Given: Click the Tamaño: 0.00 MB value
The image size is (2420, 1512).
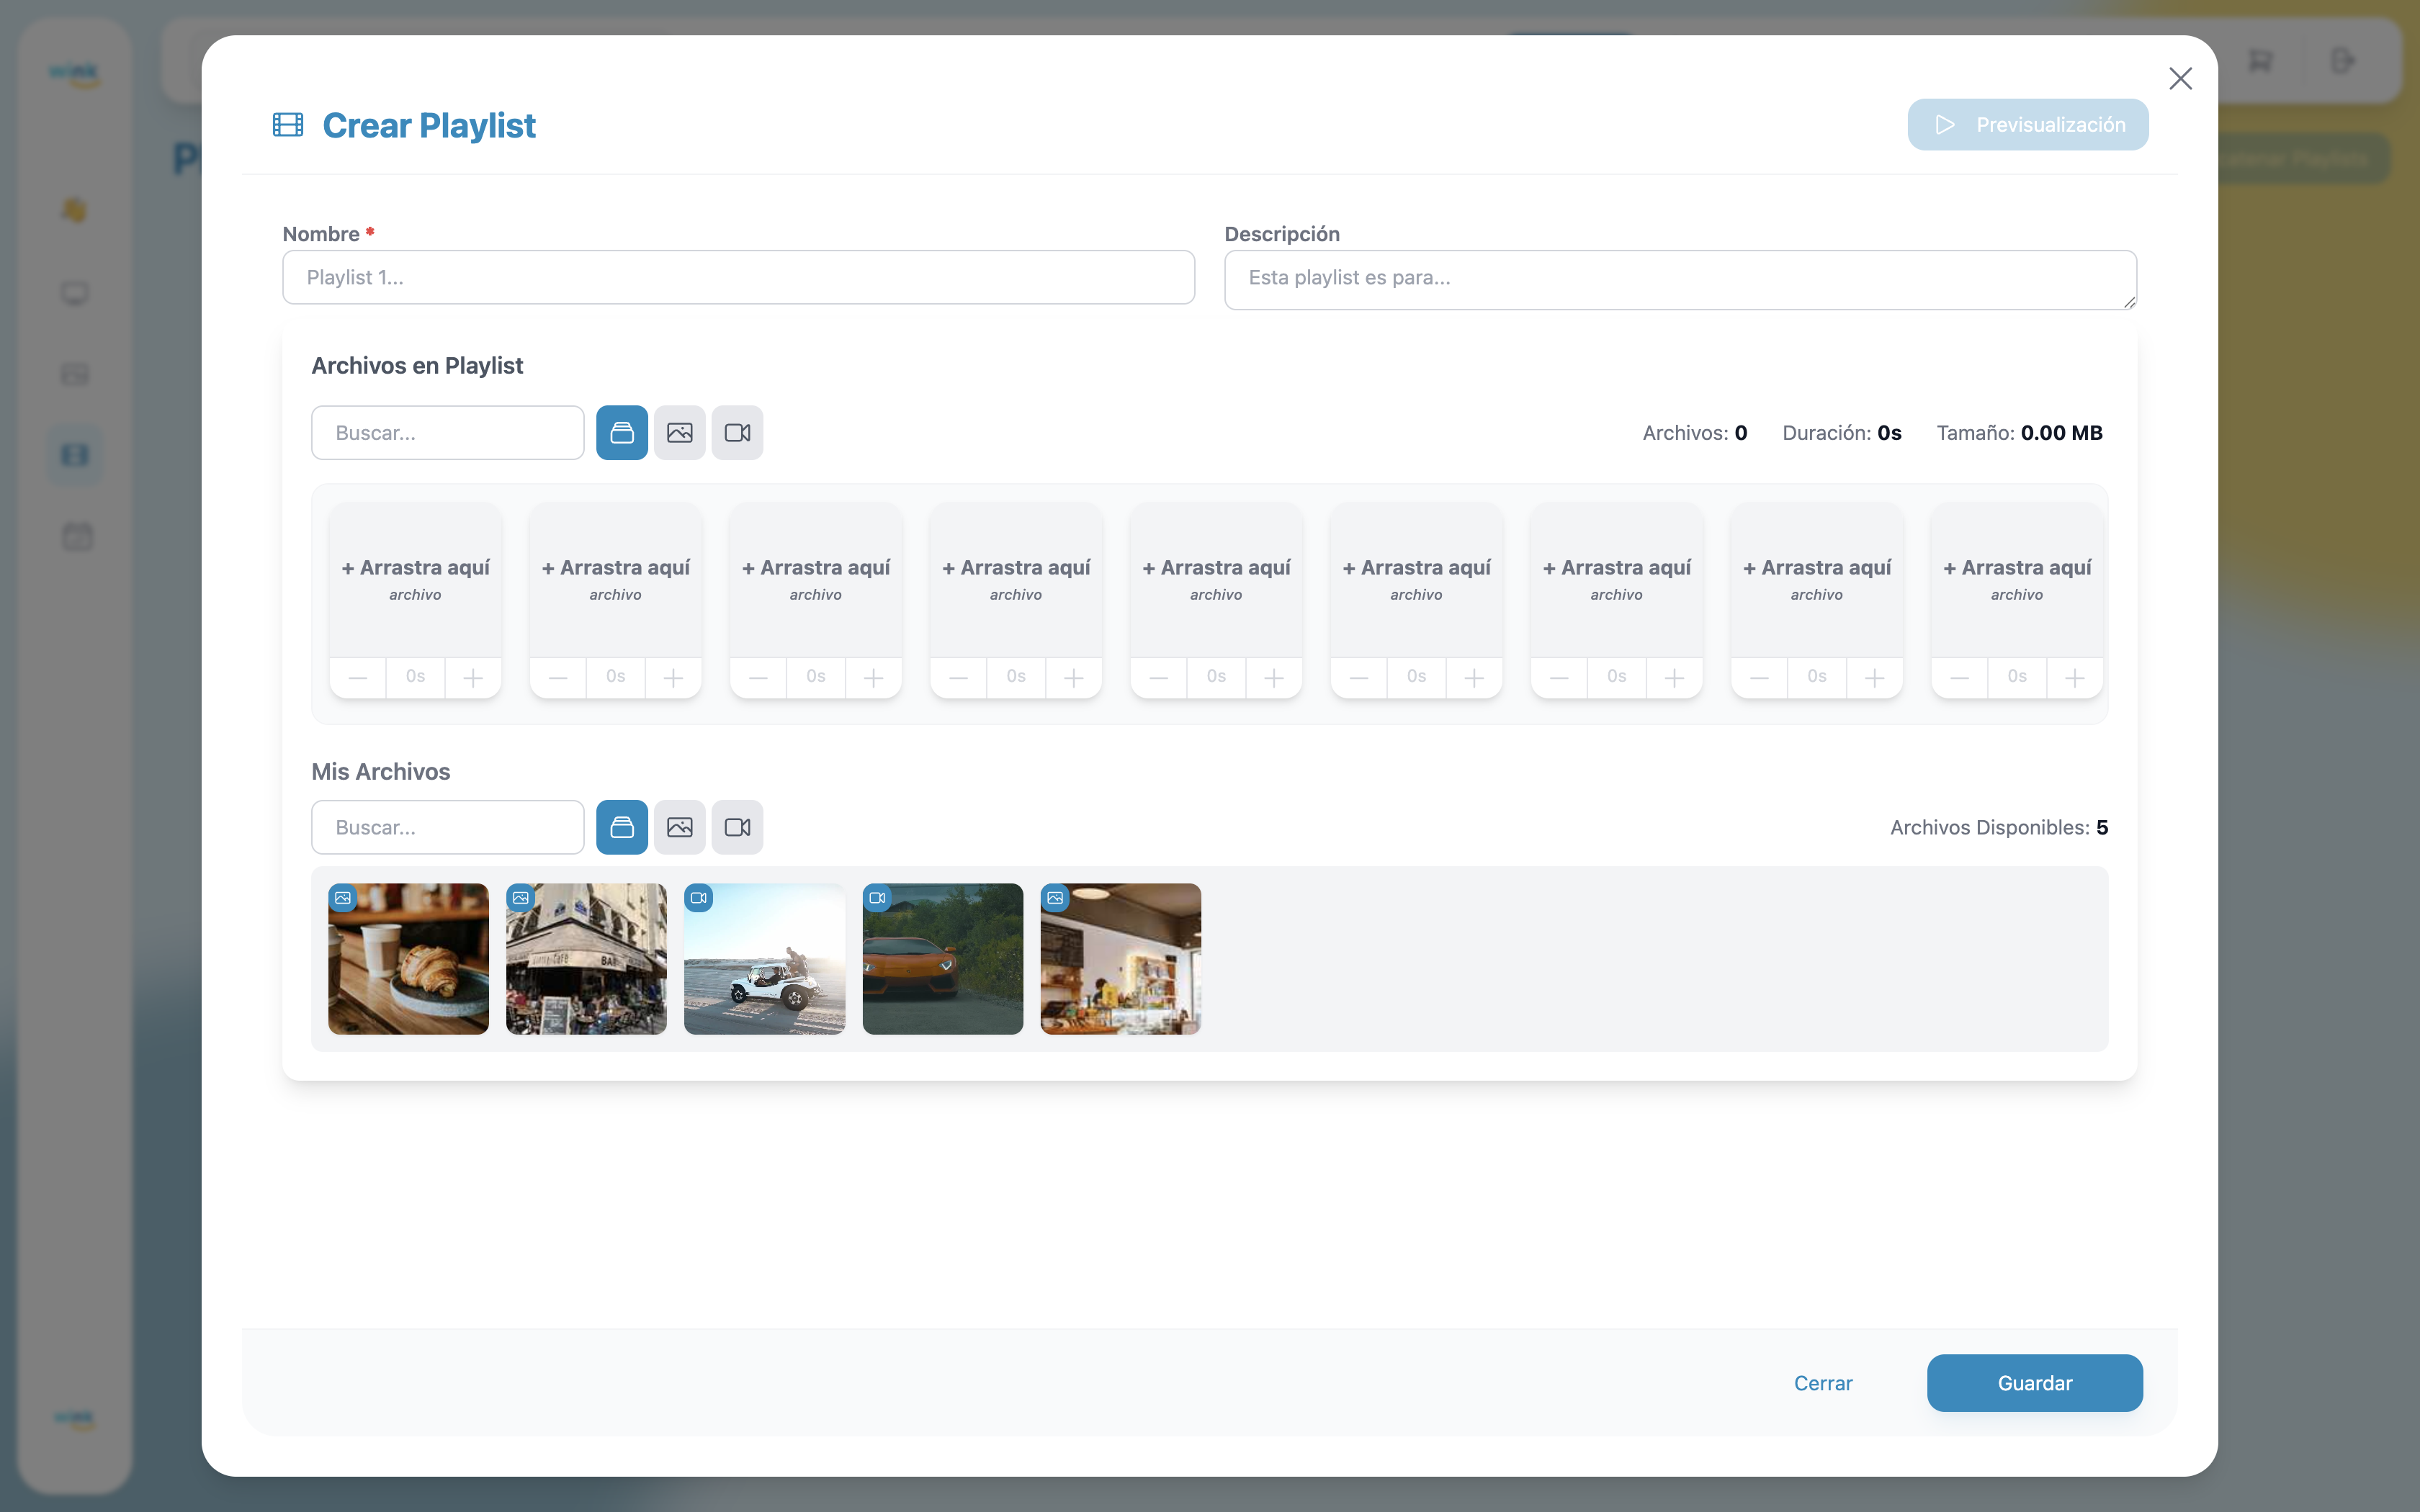Looking at the screenshot, I should [x=2019, y=433].
